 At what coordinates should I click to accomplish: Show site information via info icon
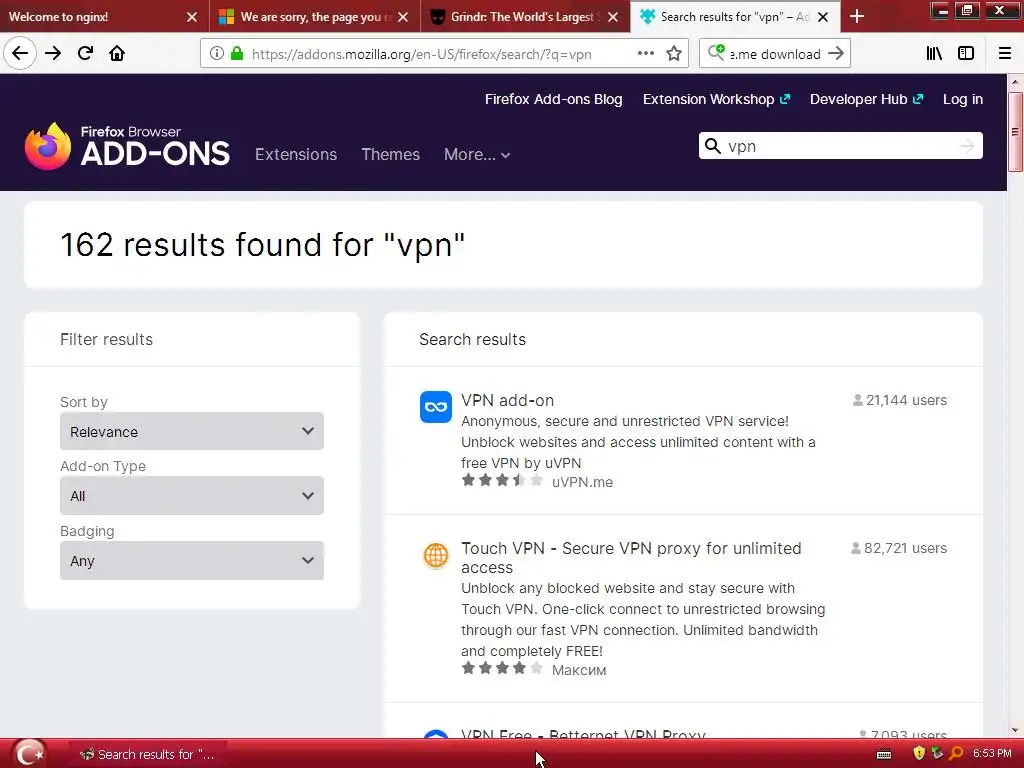216,54
